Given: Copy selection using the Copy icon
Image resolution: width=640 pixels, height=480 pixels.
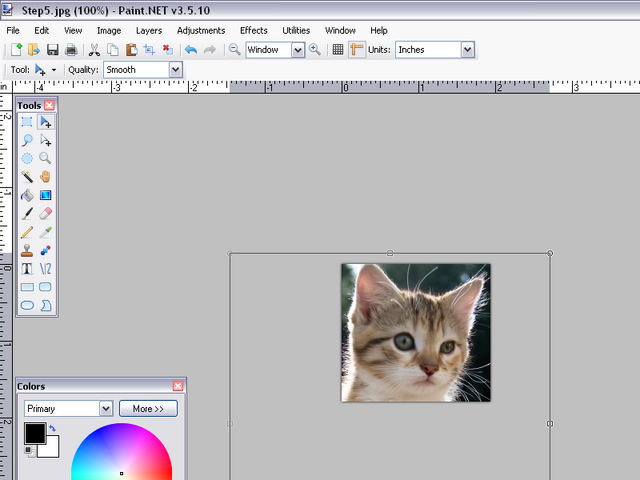Looking at the screenshot, I should [x=113, y=50].
